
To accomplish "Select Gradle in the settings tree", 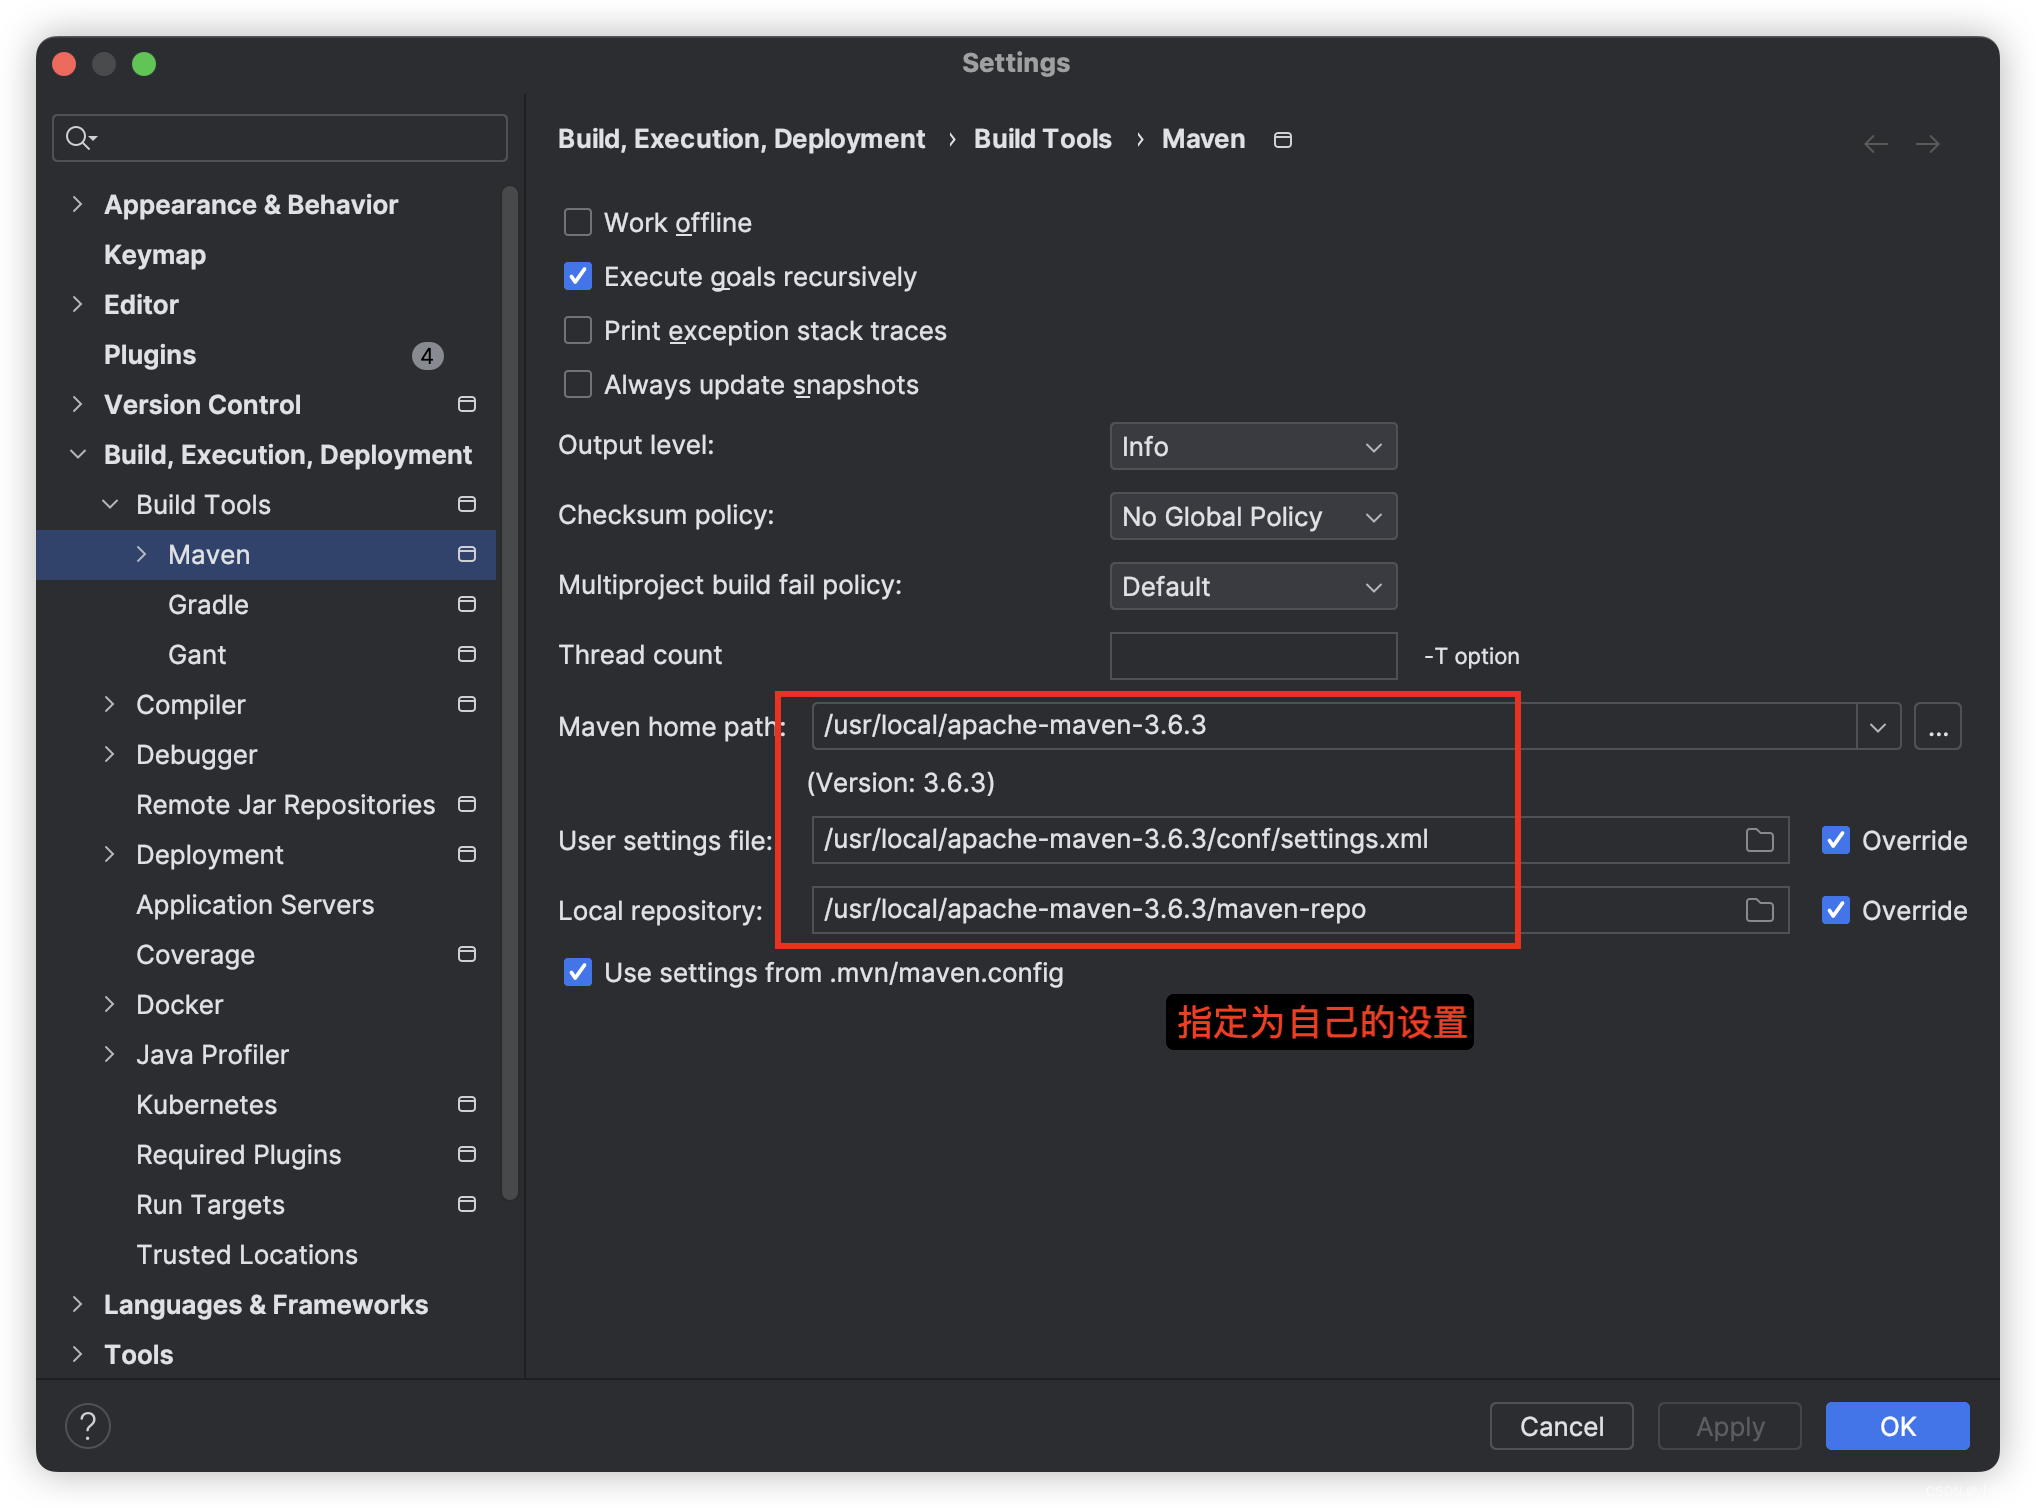I will [208, 604].
